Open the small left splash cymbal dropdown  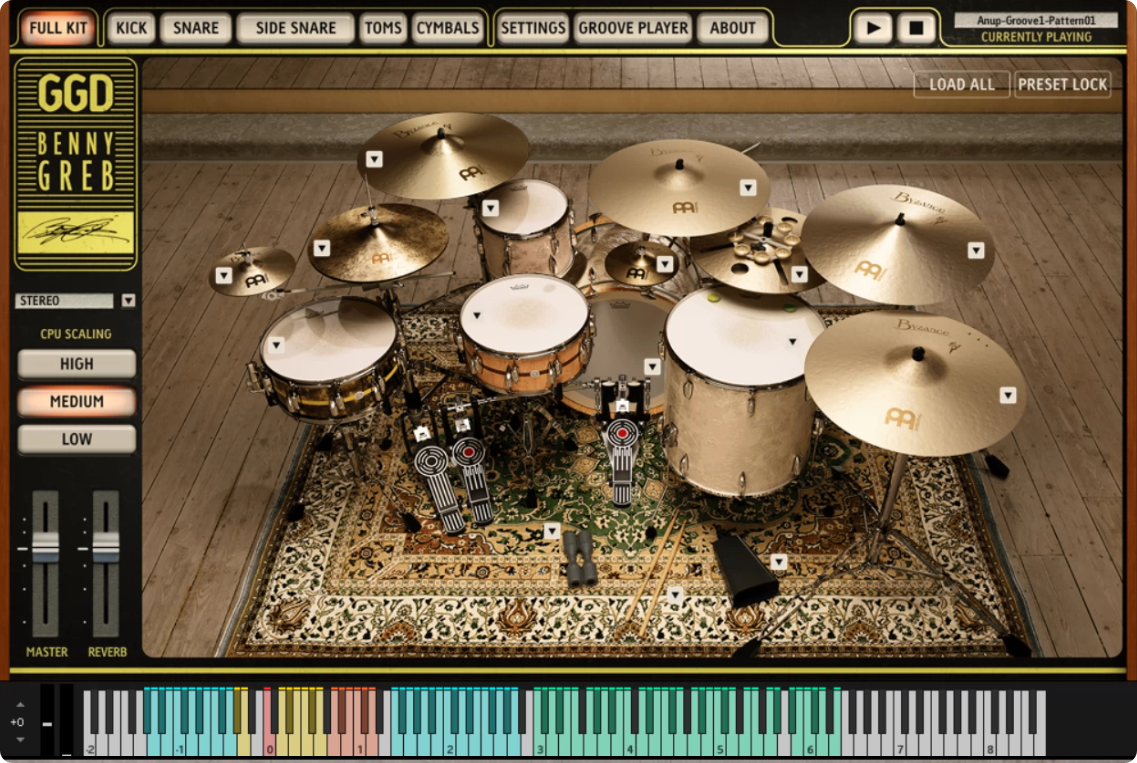pos(224,275)
